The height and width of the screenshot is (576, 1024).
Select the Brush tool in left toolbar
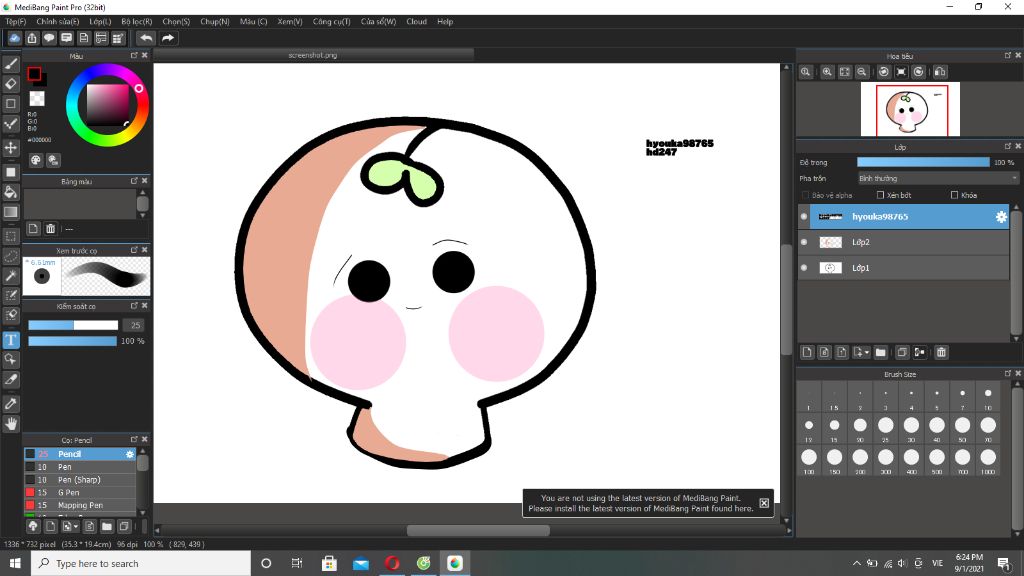point(11,63)
